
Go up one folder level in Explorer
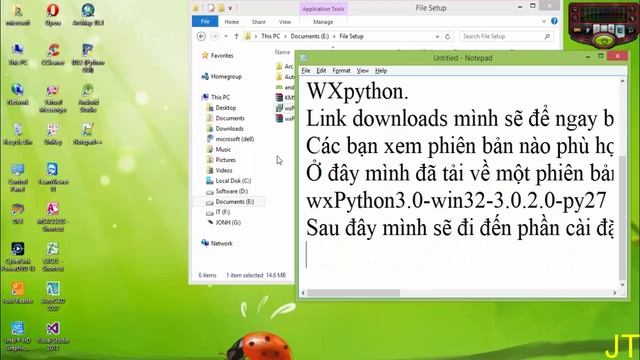[x=236, y=36]
